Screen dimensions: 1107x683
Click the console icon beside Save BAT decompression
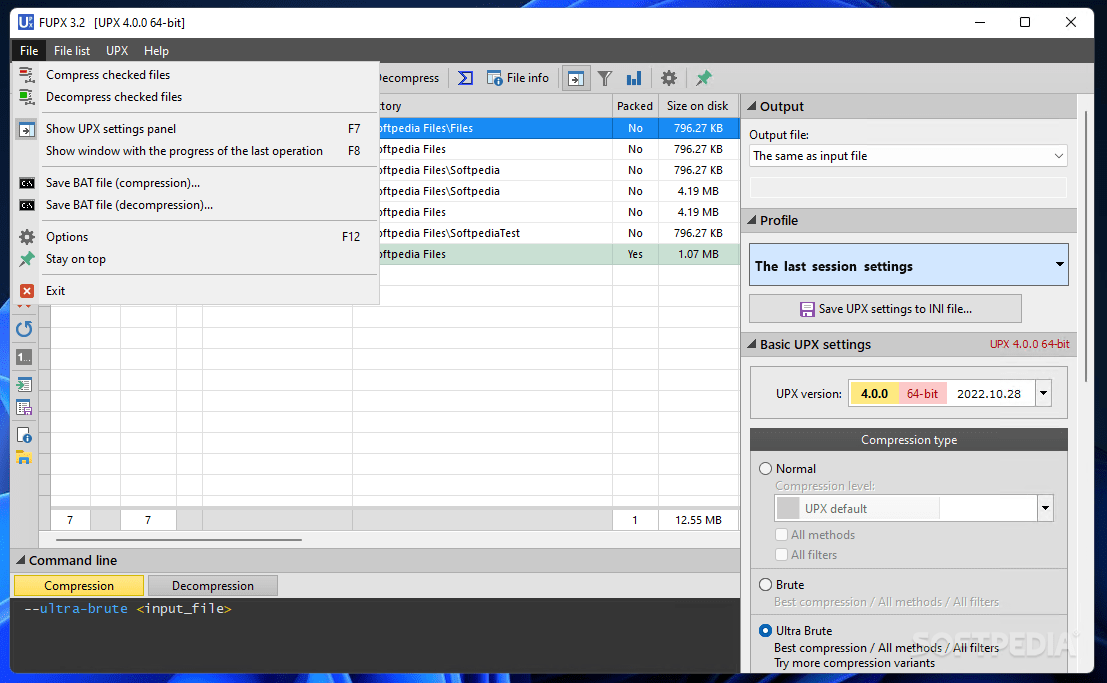tap(27, 205)
